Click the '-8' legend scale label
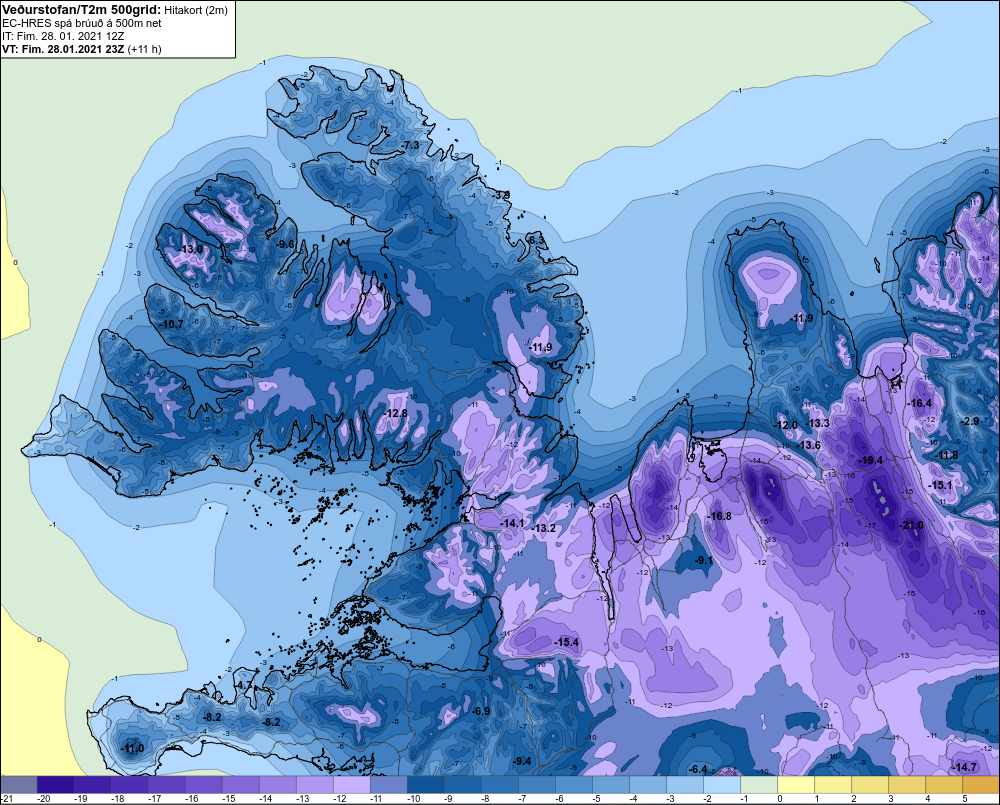 tap(486, 799)
